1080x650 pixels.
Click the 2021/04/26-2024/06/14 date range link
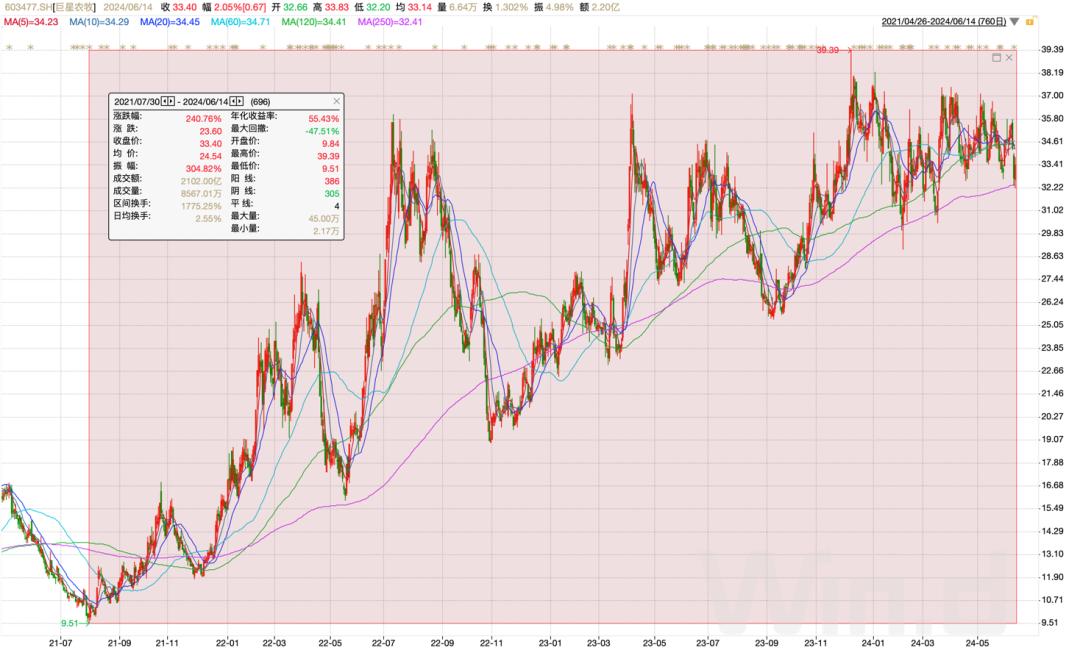tap(943, 21)
